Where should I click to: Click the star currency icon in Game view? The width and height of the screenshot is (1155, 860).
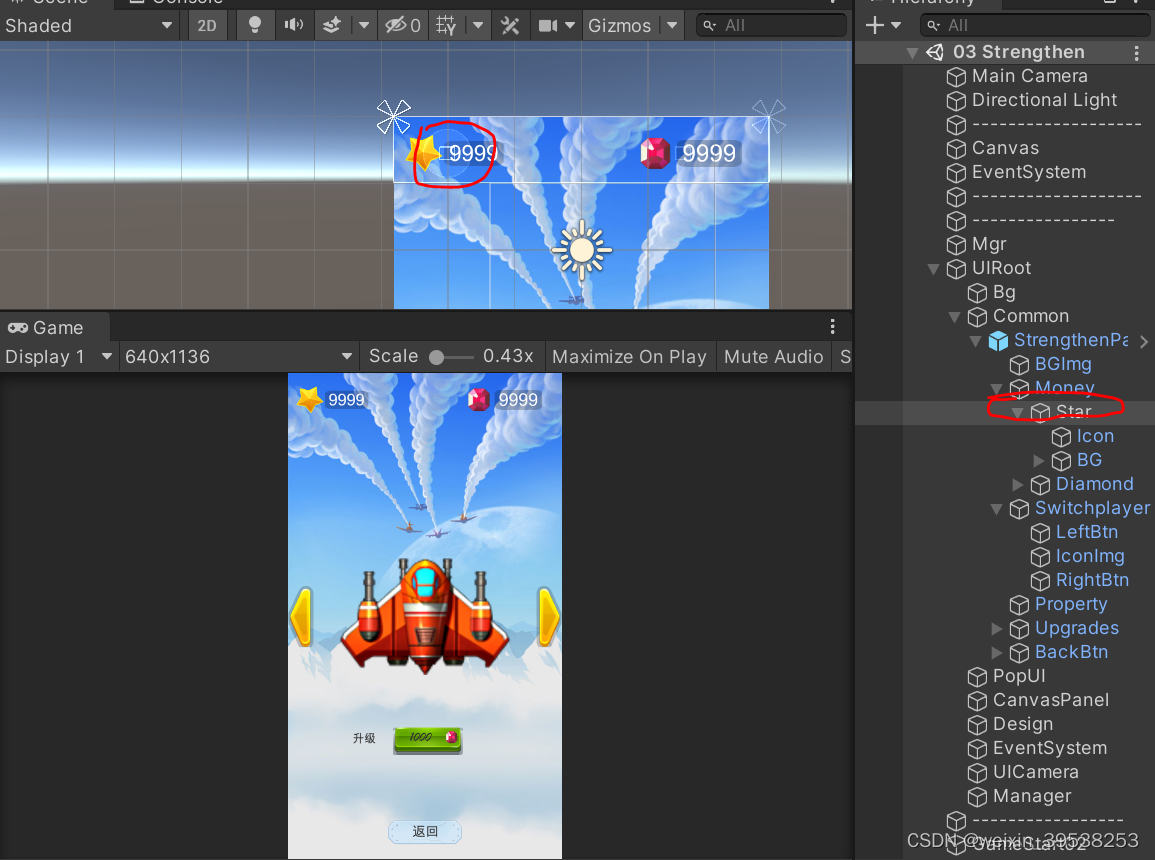[x=310, y=399]
